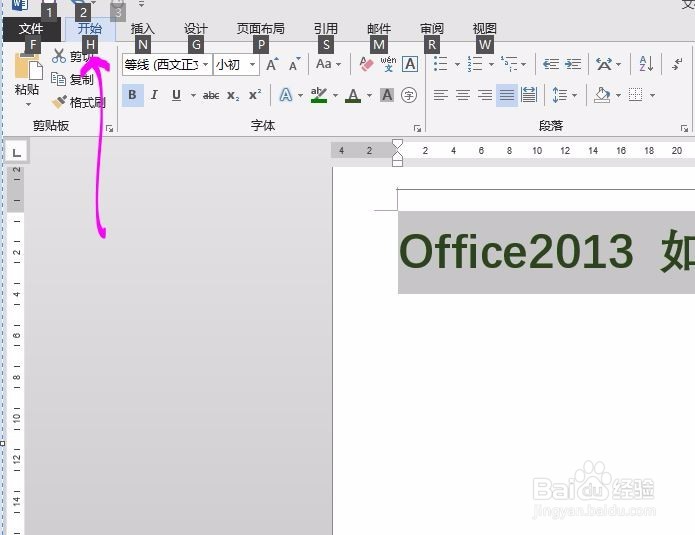Open font color dropdown arrow
695x535 pixels.
[369, 95]
